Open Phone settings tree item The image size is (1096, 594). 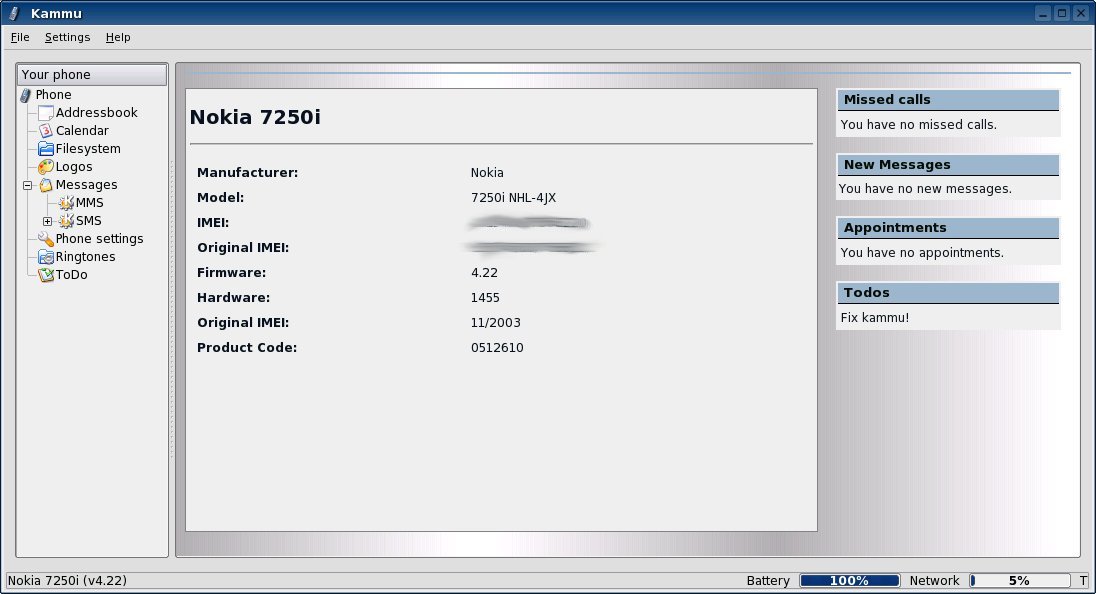click(99, 239)
